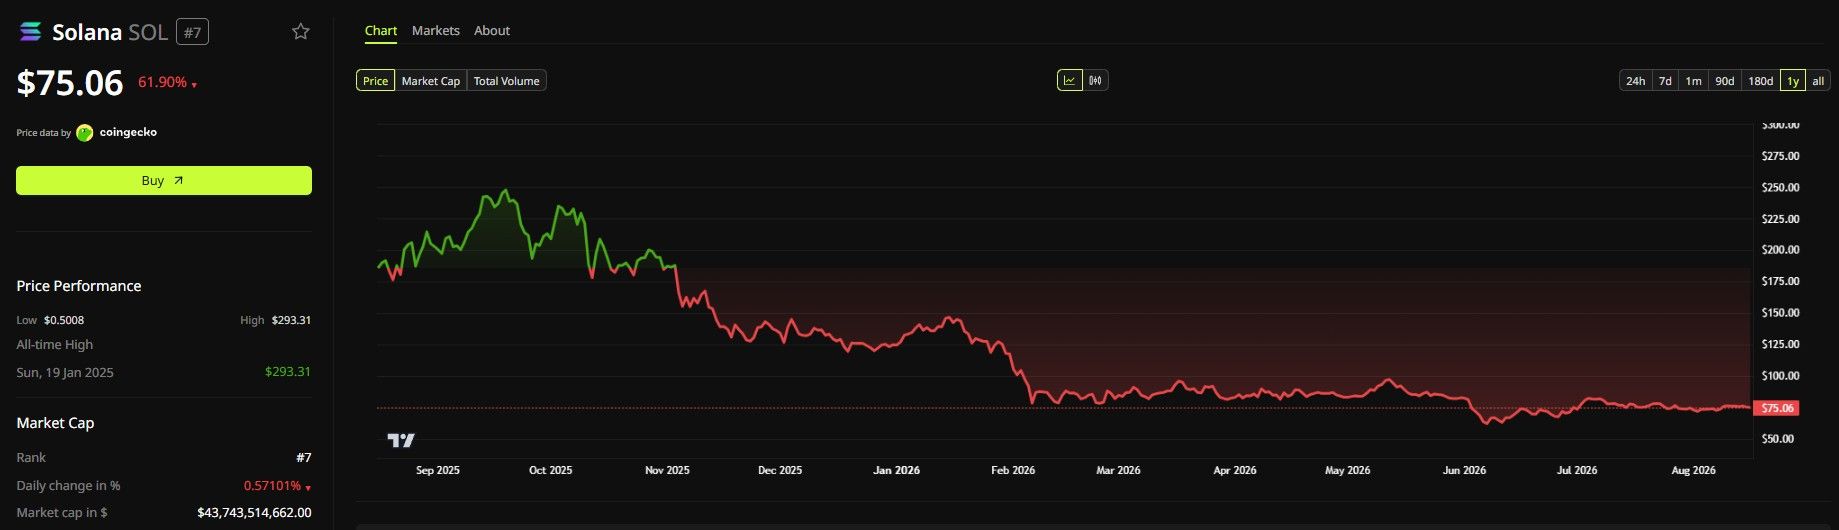Click the CoinGecko logo icon
This screenshot has width=1839, height=530.
pyautogui.click(x=84, y=132)
